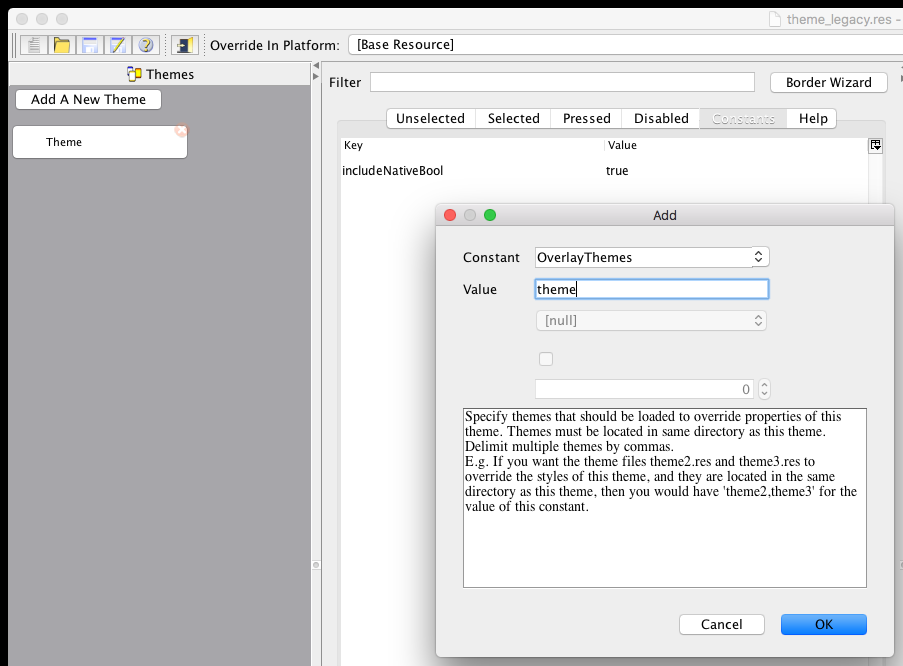Click the delete badge on the Theme entry
This screenshot has height=666, width=903.
[180, 131]
